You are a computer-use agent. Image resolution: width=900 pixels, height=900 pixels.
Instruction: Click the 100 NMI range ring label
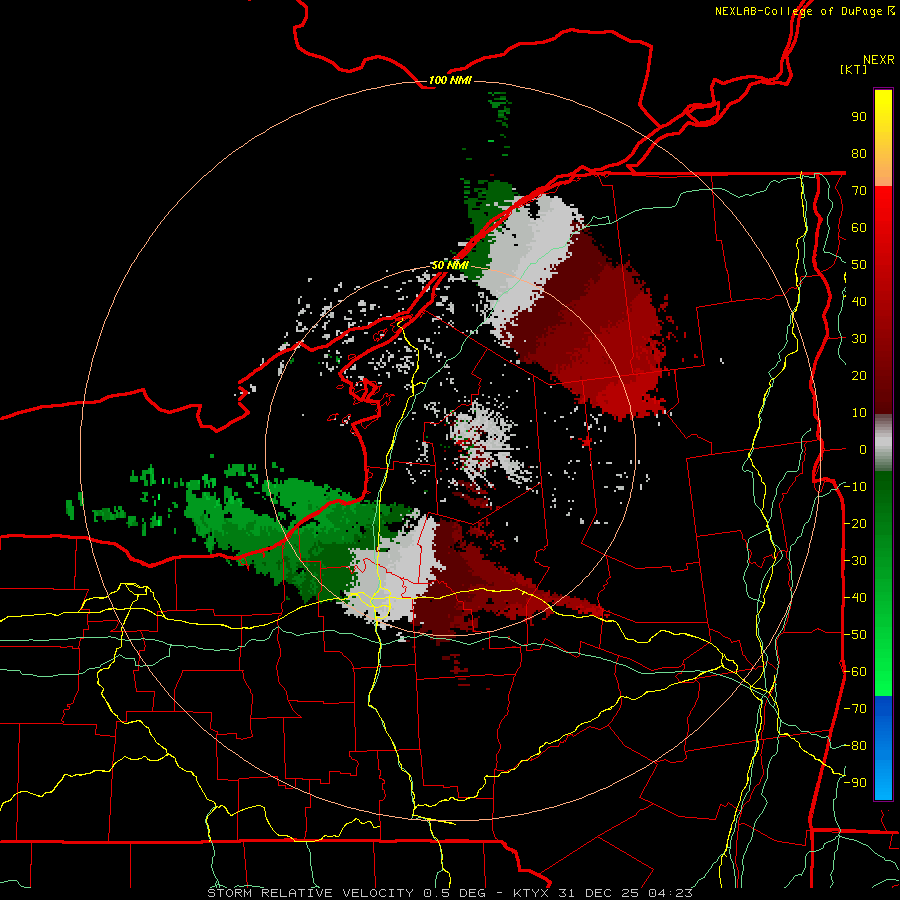(450, 80)
